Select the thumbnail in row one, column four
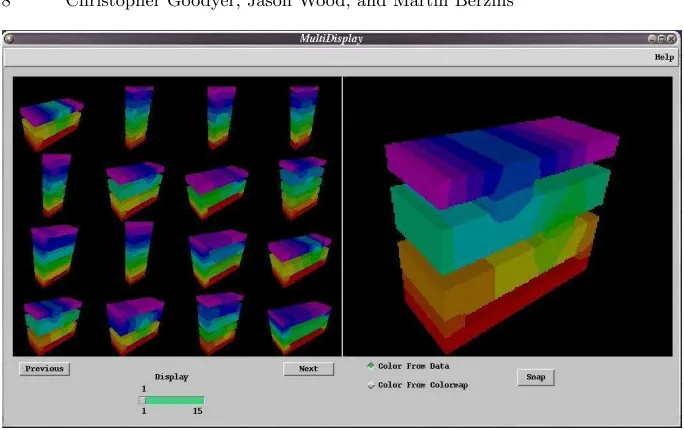 [x=304, y=117]
